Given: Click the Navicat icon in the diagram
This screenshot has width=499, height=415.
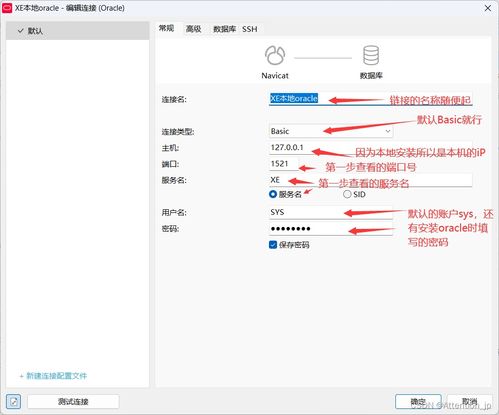Looking at the screenshot, I should (275, 55).
